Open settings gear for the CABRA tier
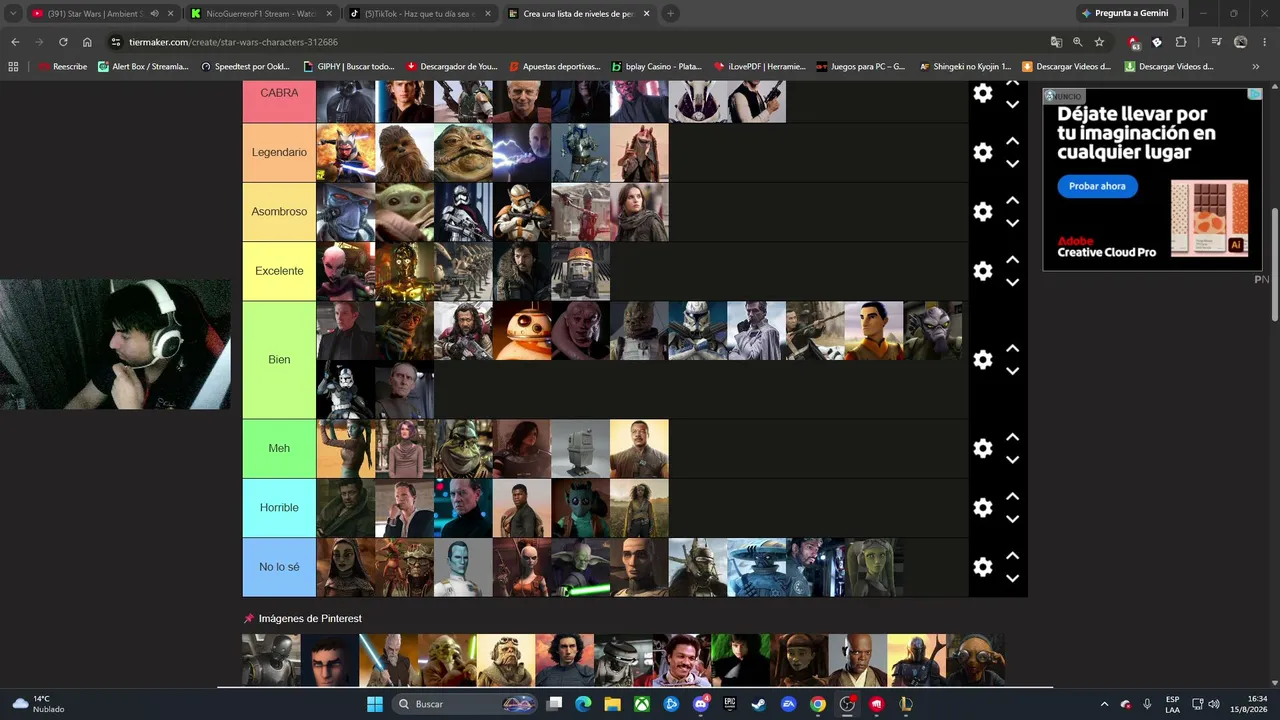 (983, 93)
